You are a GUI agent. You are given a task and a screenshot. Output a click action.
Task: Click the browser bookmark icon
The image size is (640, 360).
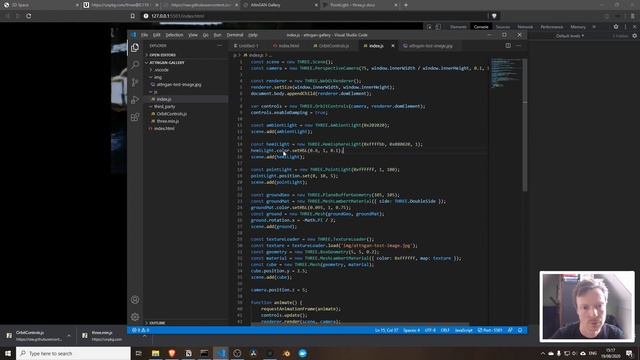click(133, 16)
